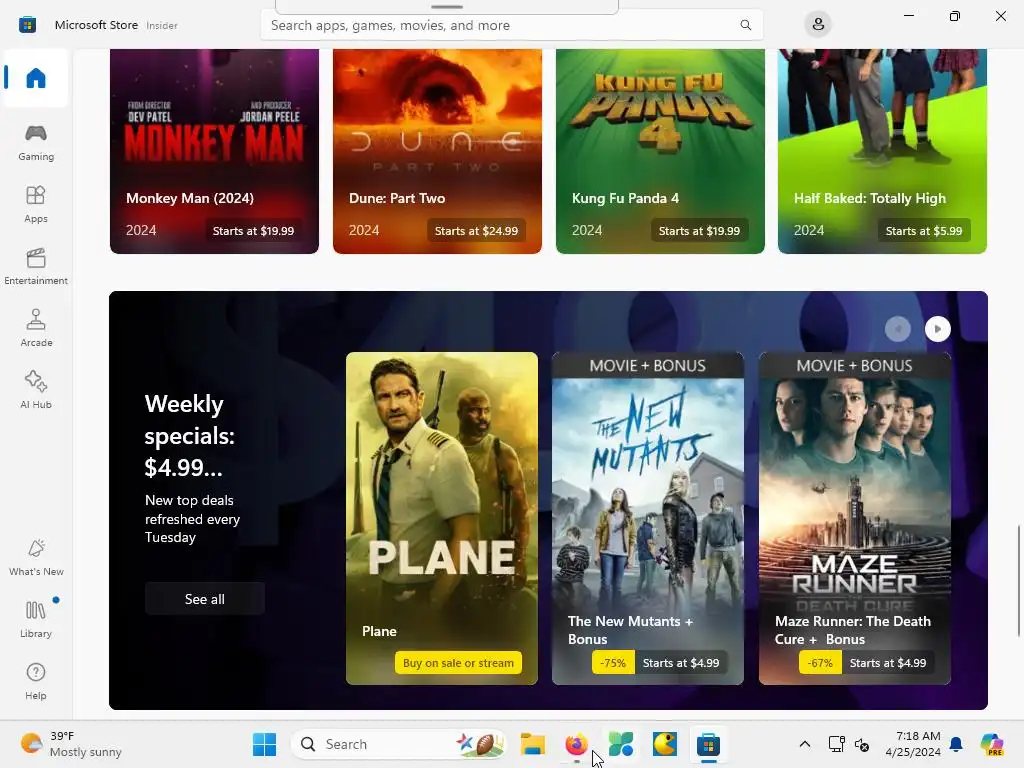Click New Mutants Starts at $4.99
The height and width of the screenshot is (768, 1024).
pyautogui.click(x=680, y=662)
